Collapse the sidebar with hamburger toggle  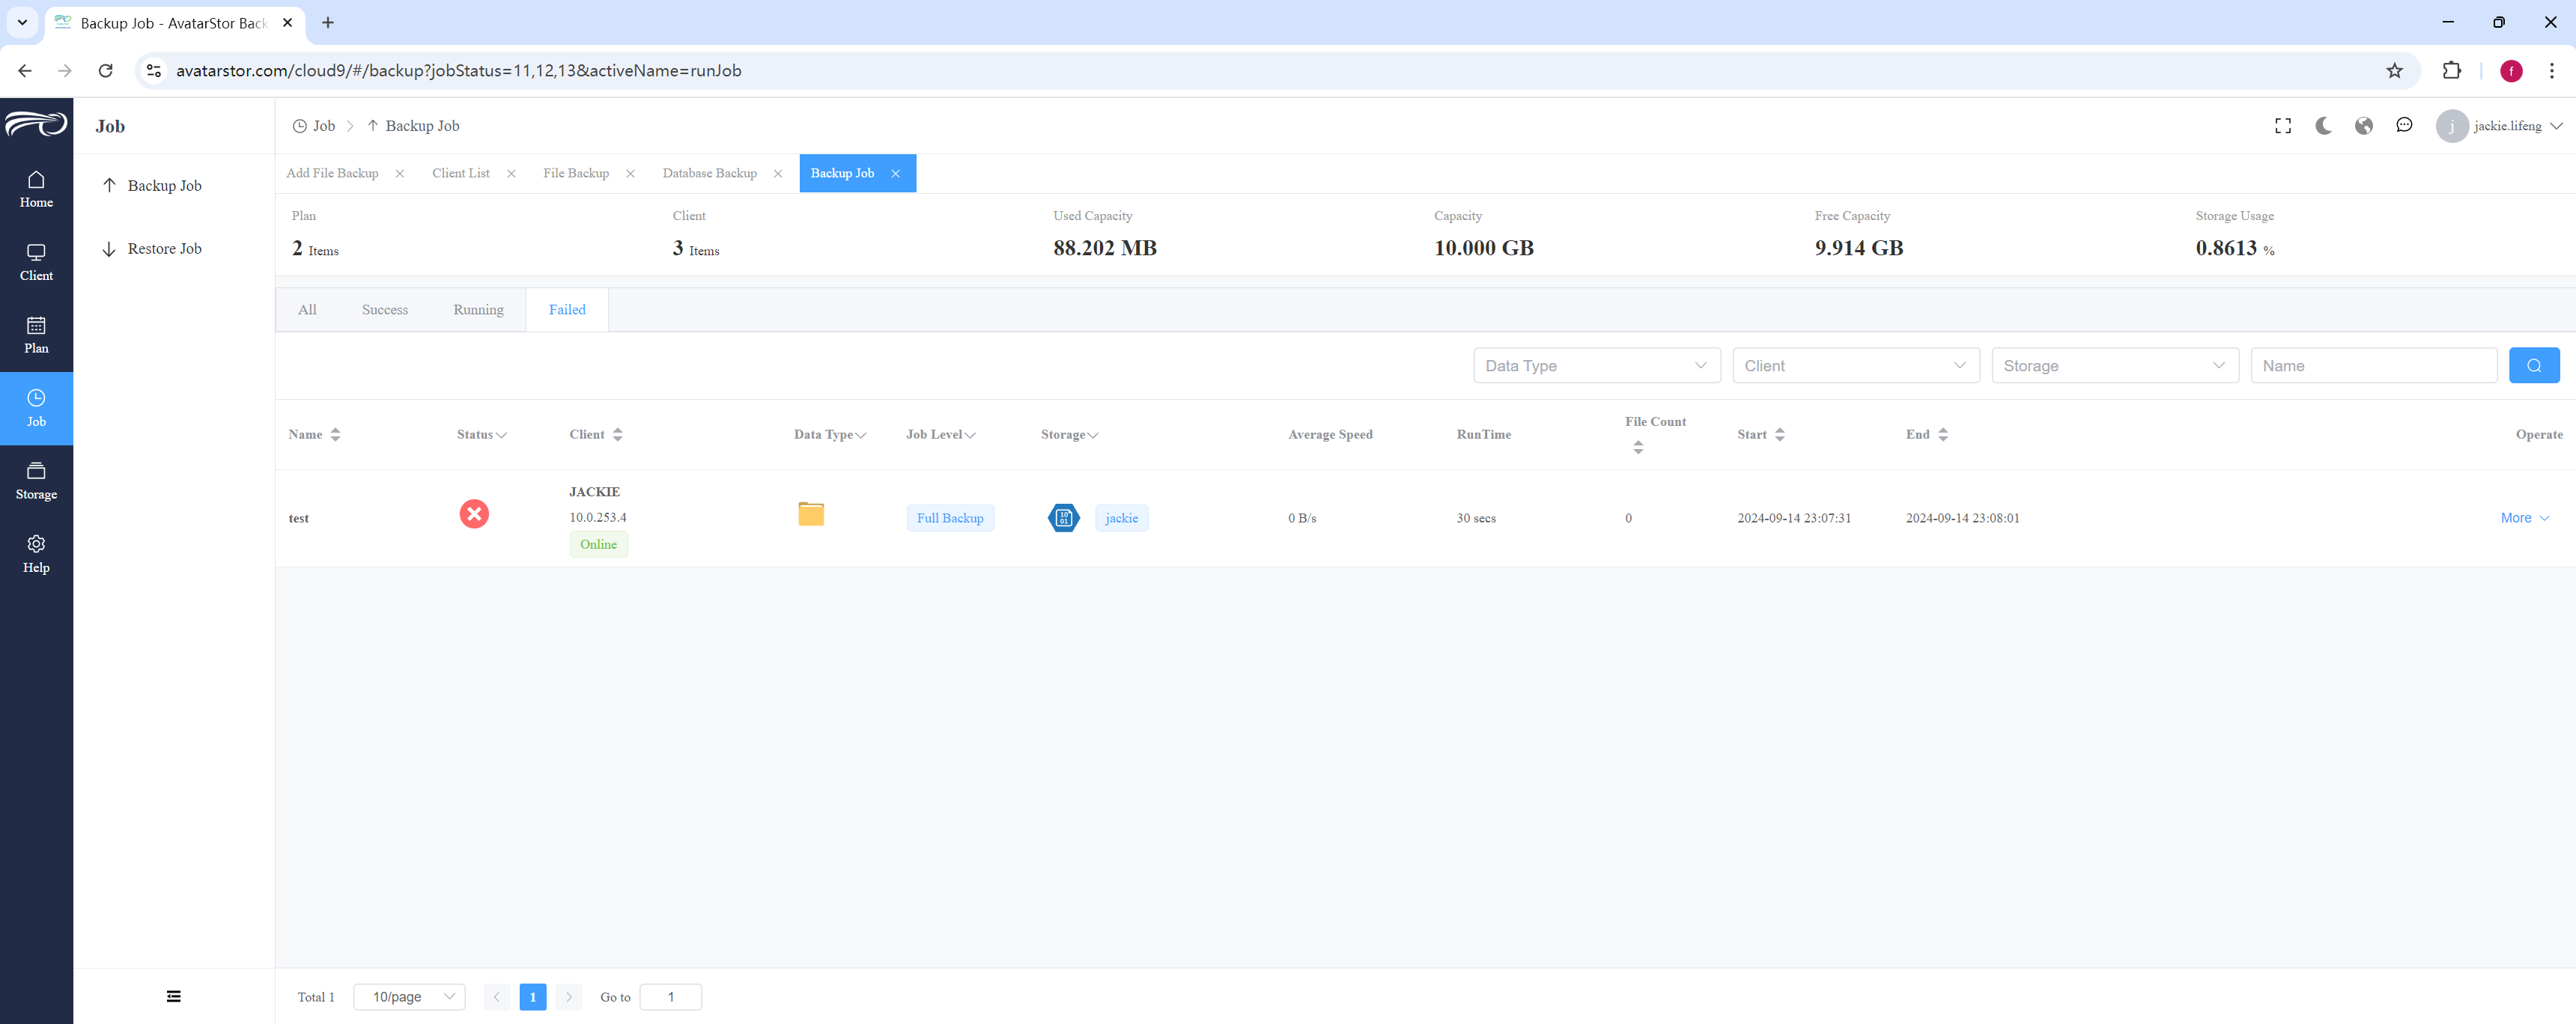pos(173,996)
